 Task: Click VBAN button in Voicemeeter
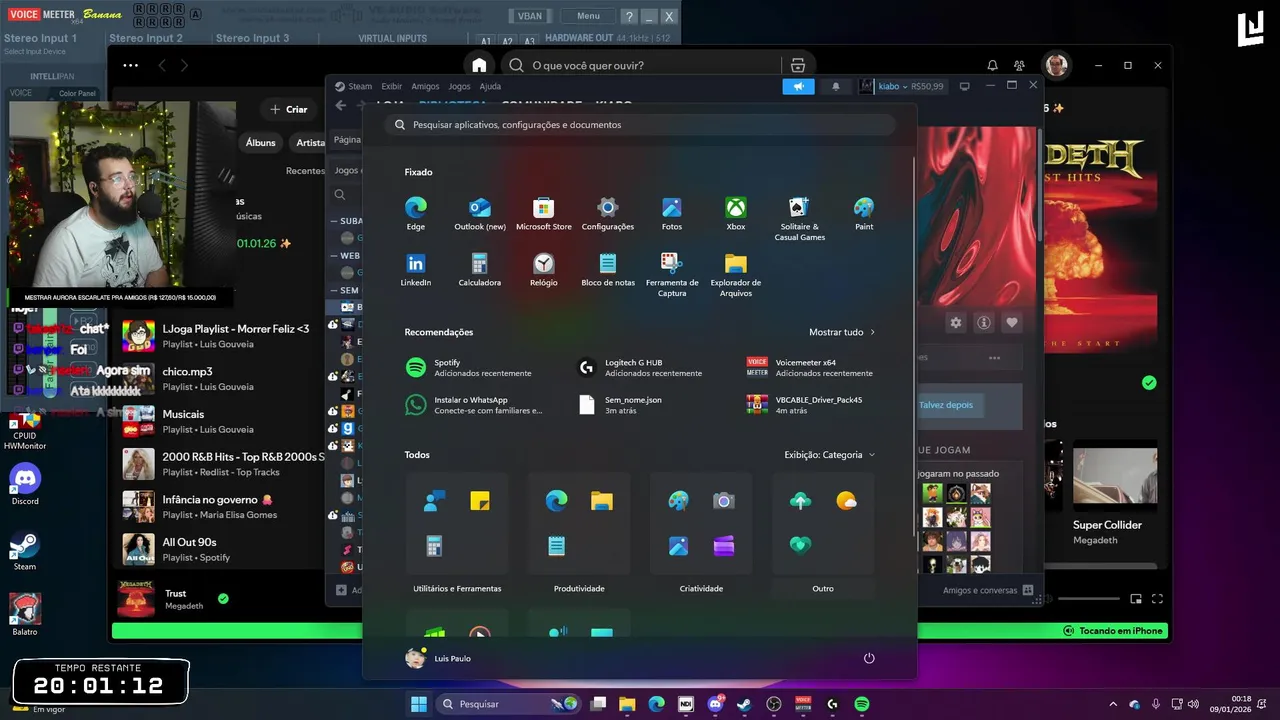tap(529, 16)
